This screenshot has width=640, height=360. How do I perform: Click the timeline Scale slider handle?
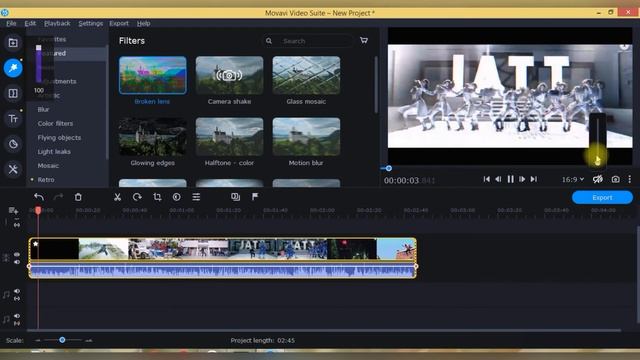tap(62, 340)
